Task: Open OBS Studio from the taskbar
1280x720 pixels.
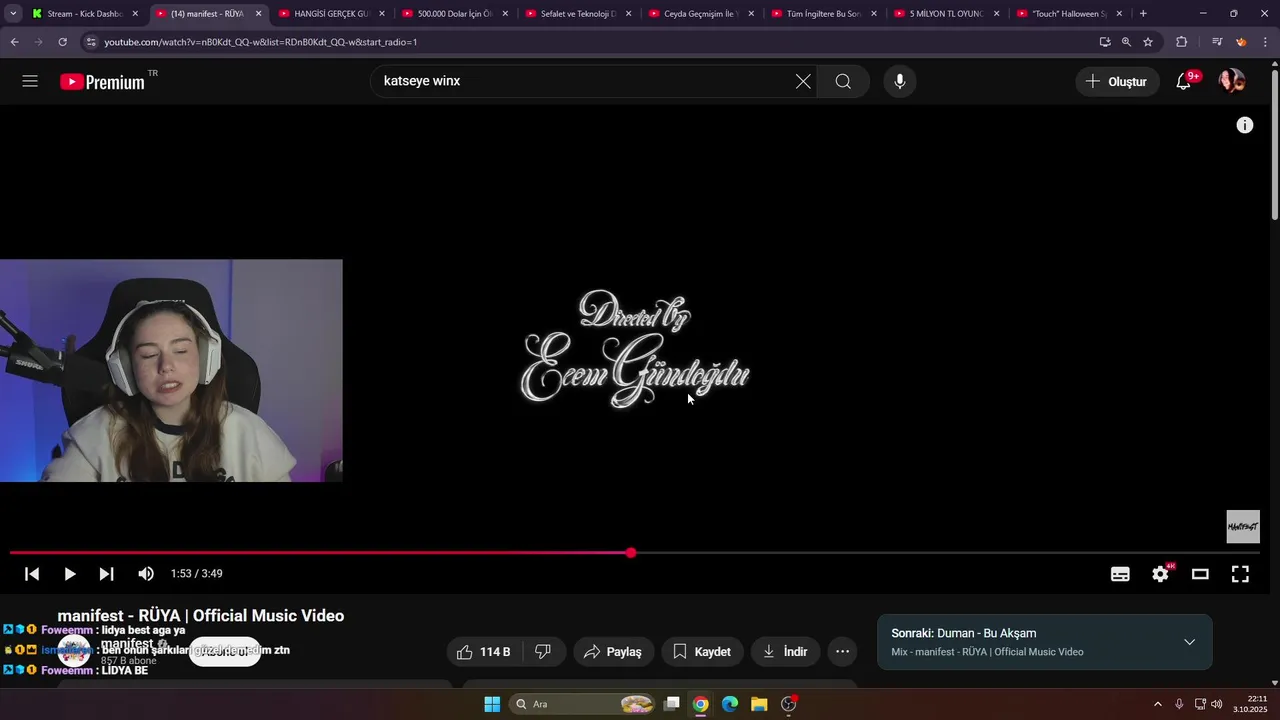Action: click(789, 704)
